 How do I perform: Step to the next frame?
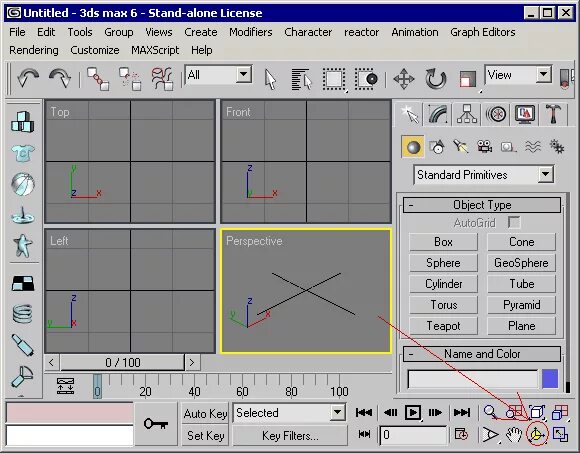435,412
